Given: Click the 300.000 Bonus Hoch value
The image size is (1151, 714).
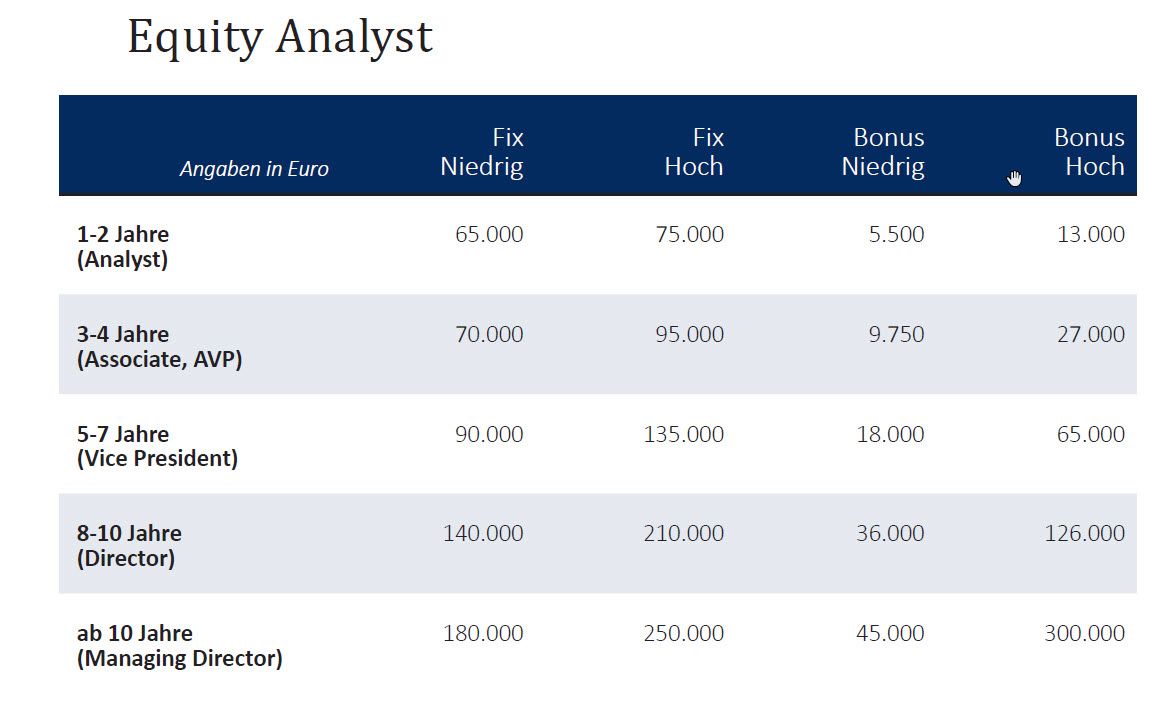Looking at the screenshot, I should coord(1085,633).
